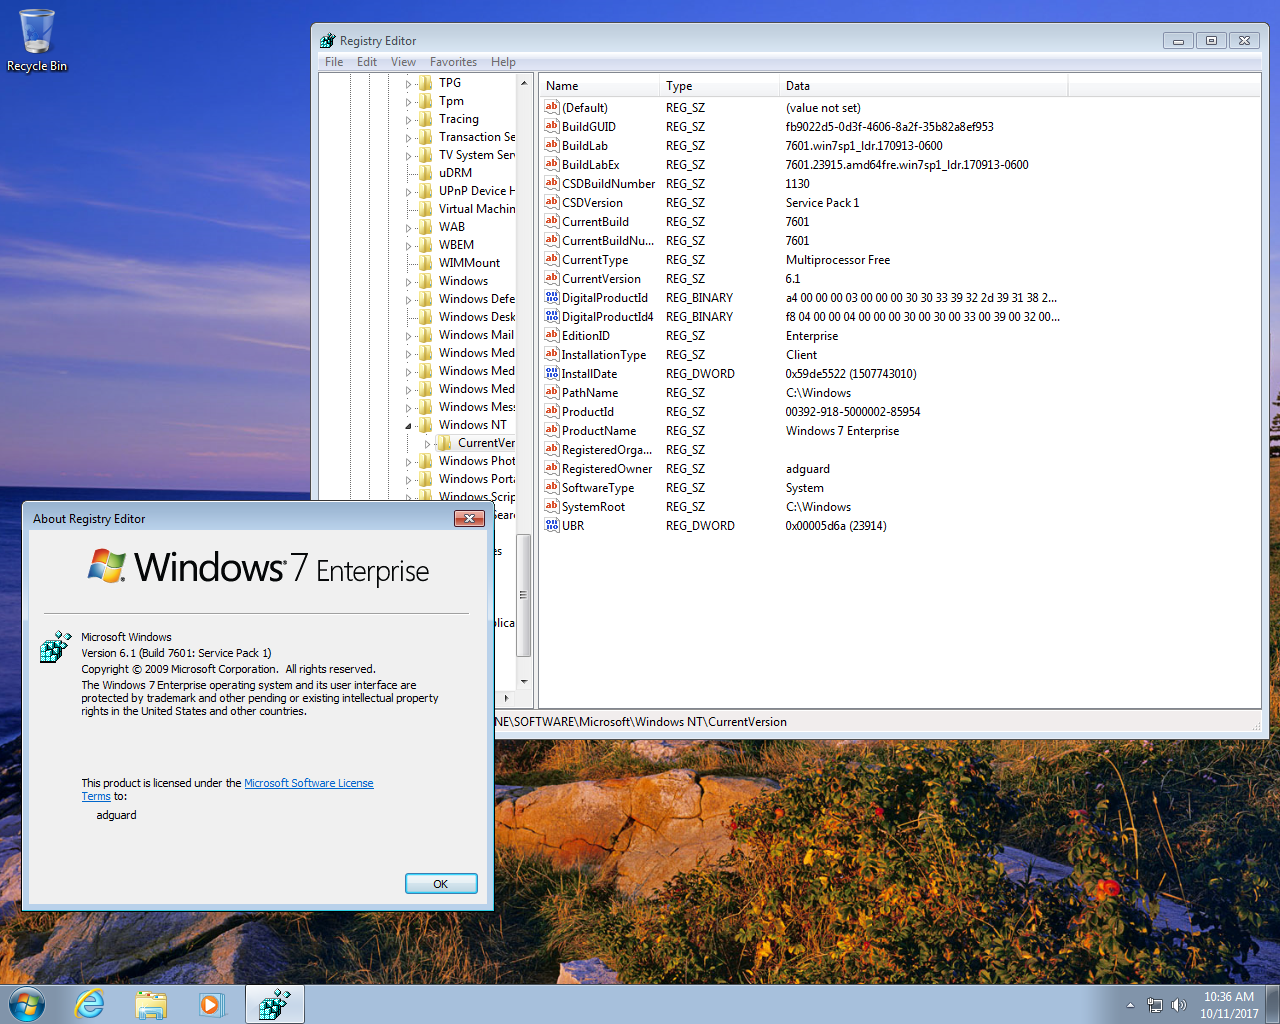Click the string icon beside (Default) value
This screenshot has height=1024, width=1280.
point(552,107)
